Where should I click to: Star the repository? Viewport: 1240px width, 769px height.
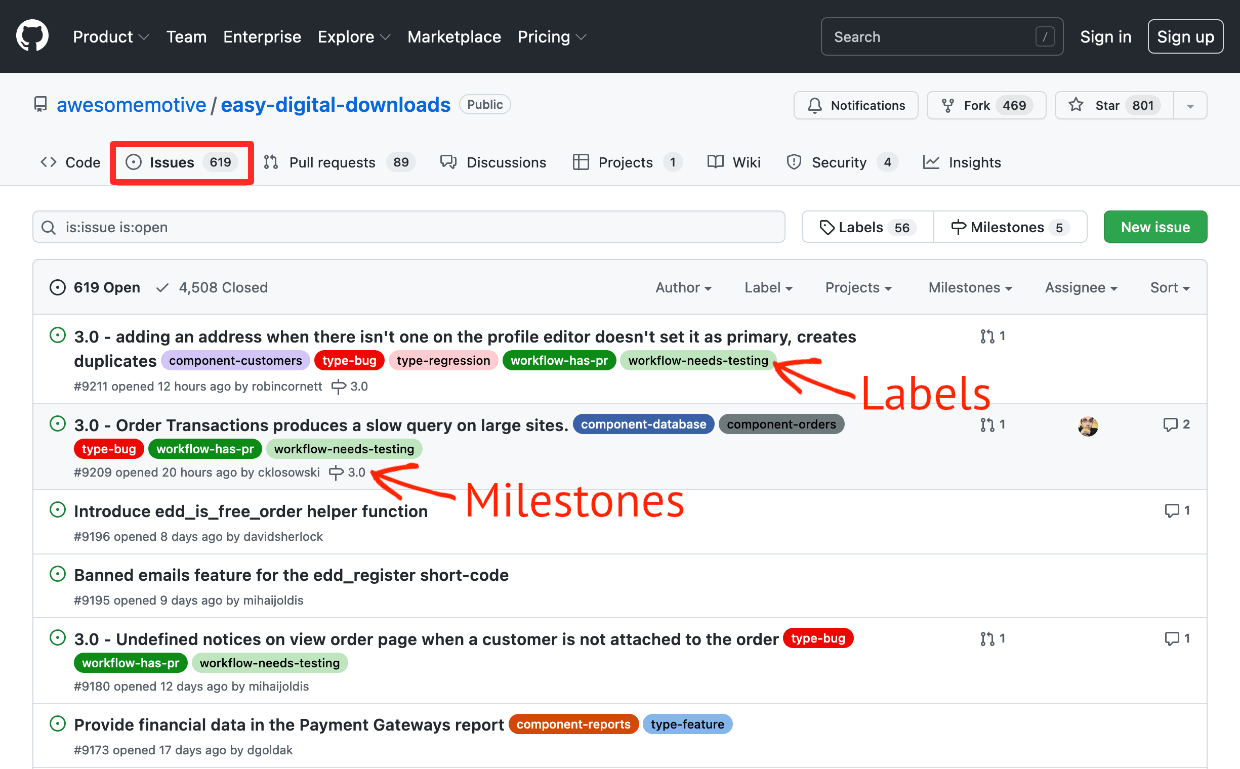point(1114,106)
